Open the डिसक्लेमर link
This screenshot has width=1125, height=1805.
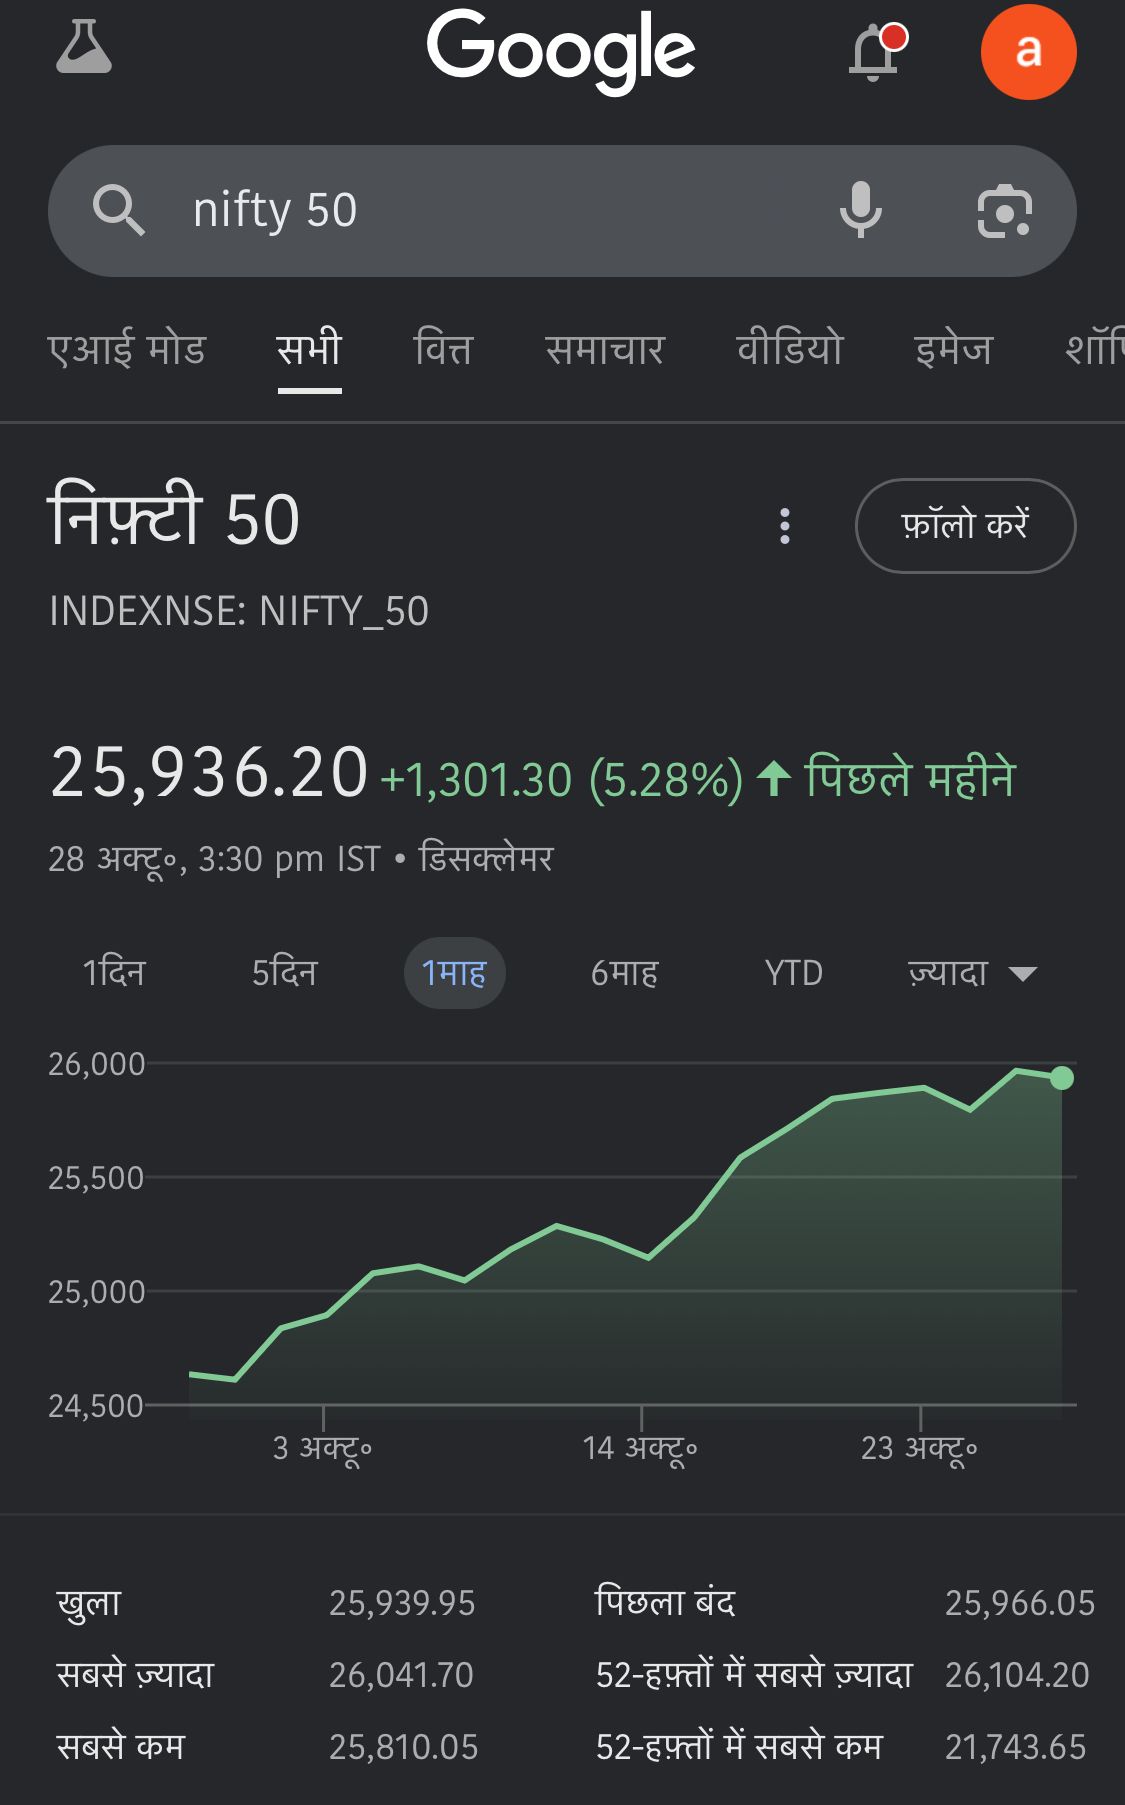486,858
